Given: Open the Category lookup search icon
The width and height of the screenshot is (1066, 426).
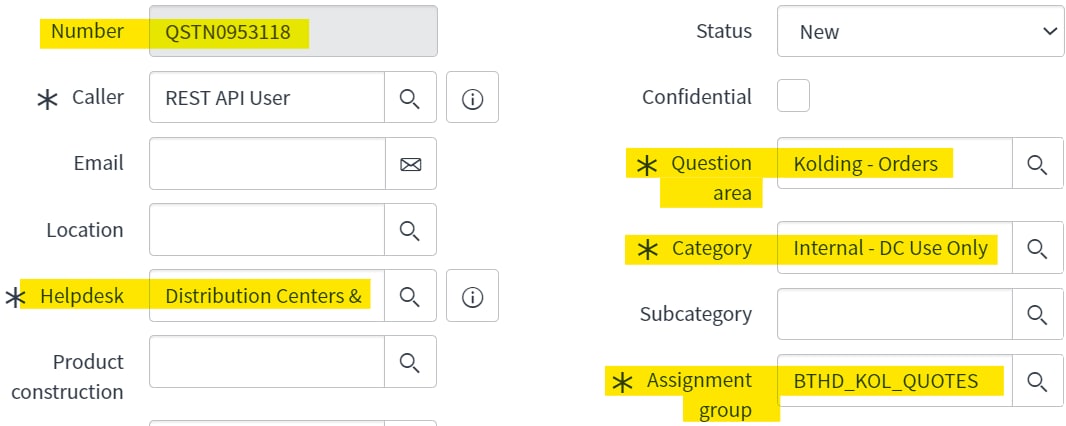Looking at the screenshot, I should click(1037, 248).
